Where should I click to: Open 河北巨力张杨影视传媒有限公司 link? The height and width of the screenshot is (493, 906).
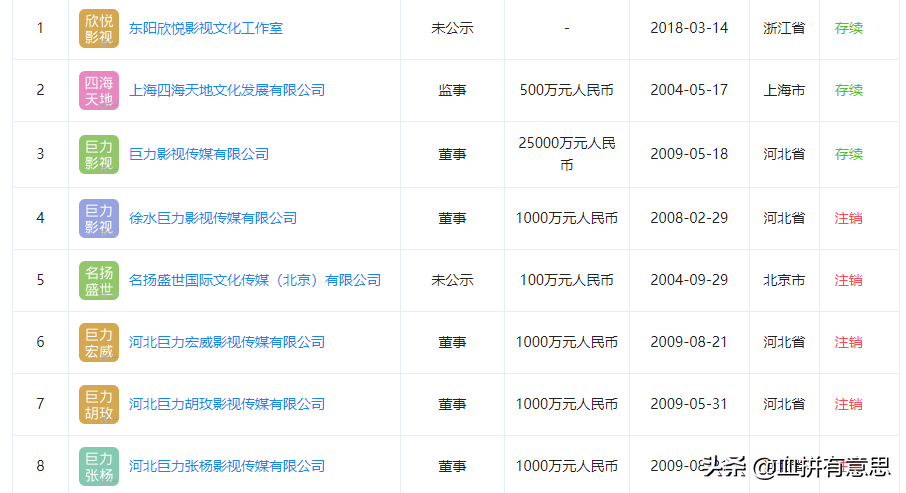coord(226,466)
